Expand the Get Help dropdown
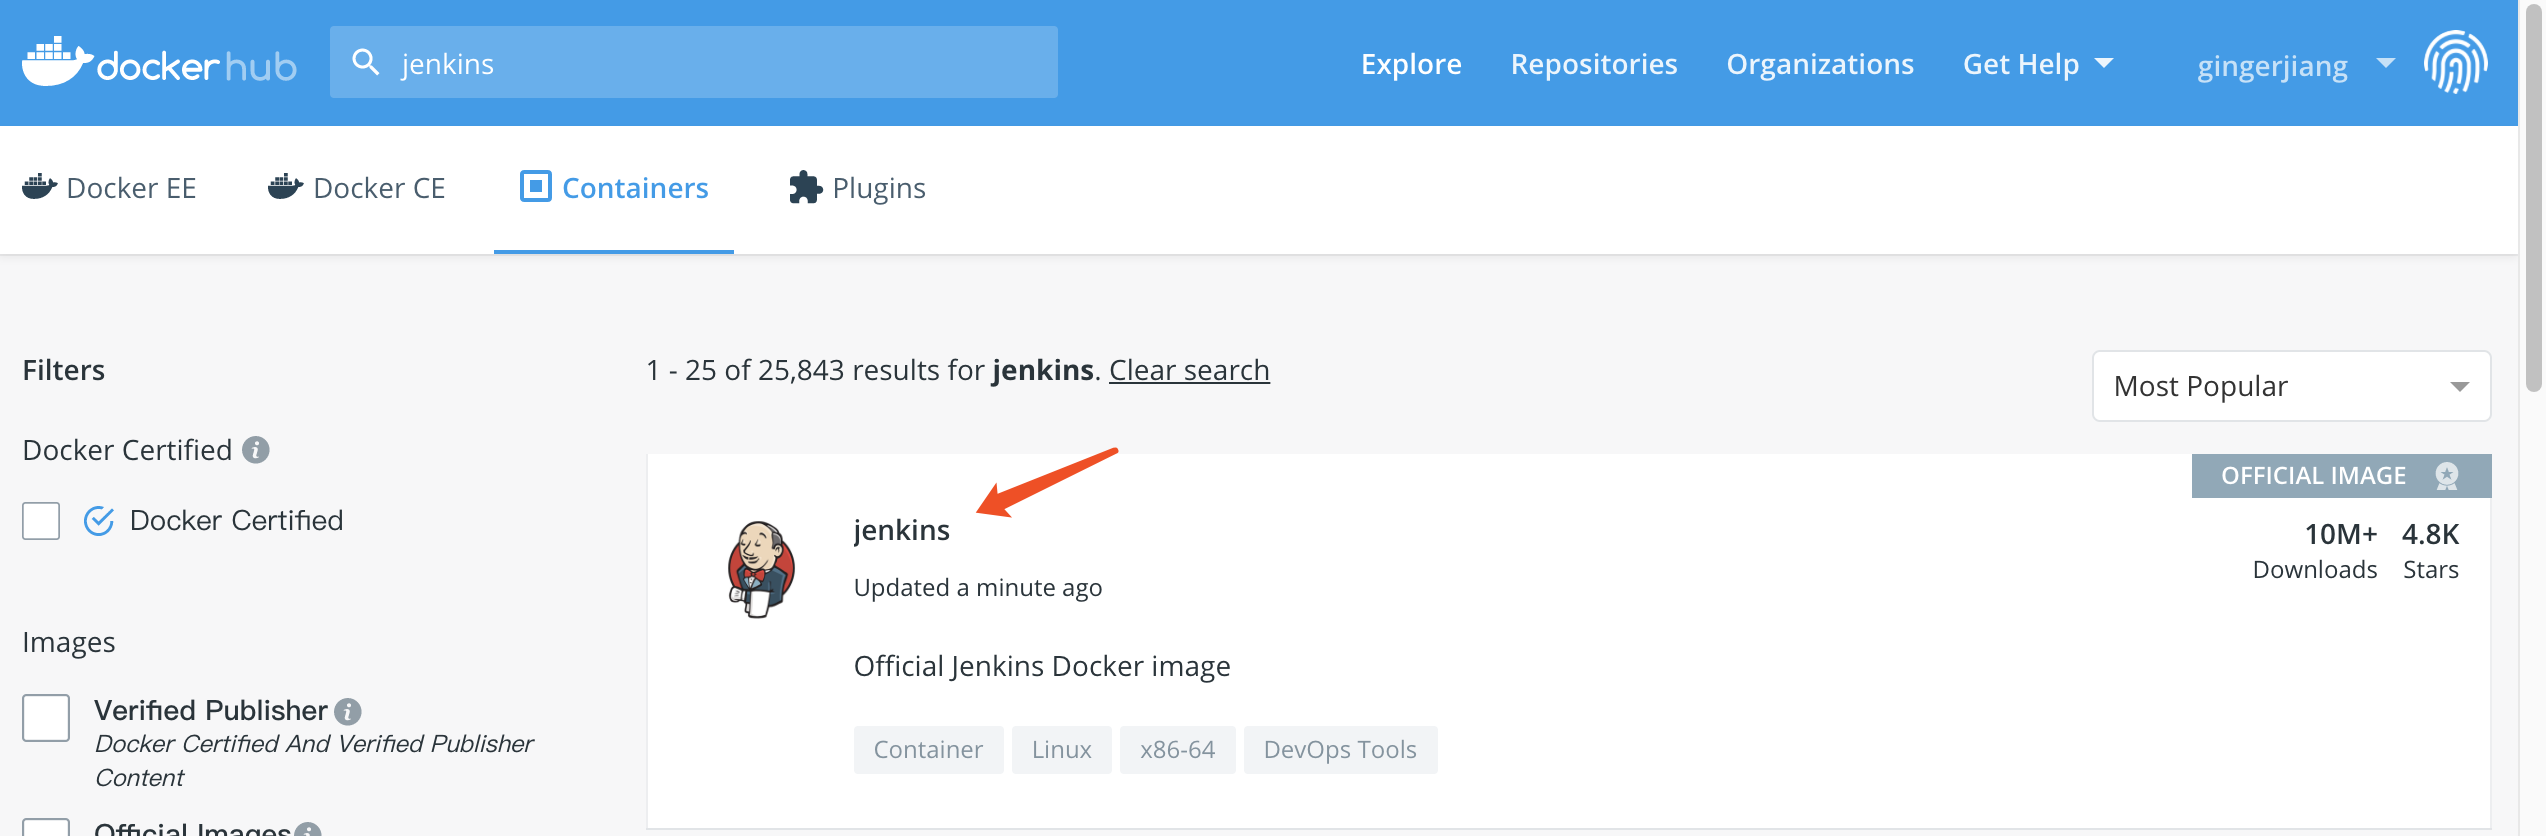The width and height of the screenshot is (2546, 836). pos(2038,64)
